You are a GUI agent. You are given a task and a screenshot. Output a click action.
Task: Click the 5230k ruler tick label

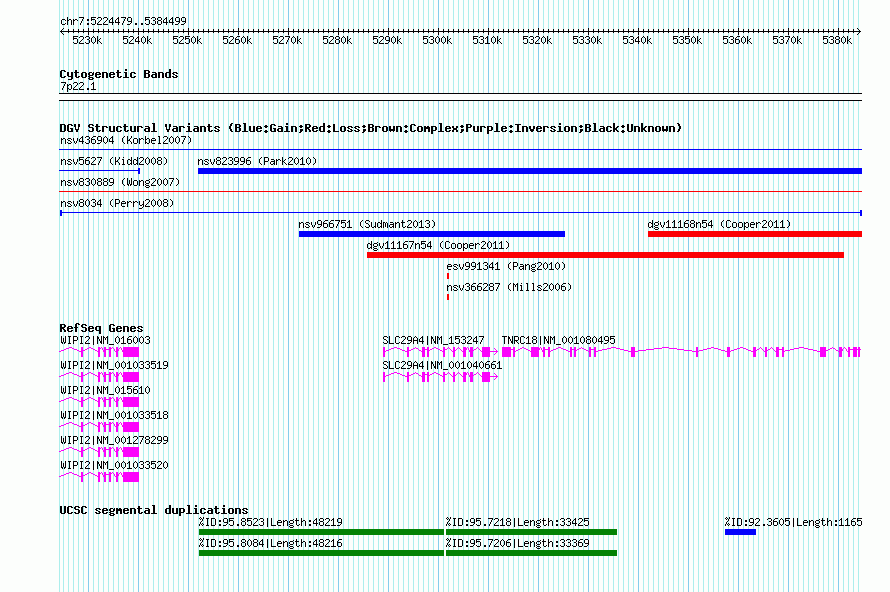87,40
